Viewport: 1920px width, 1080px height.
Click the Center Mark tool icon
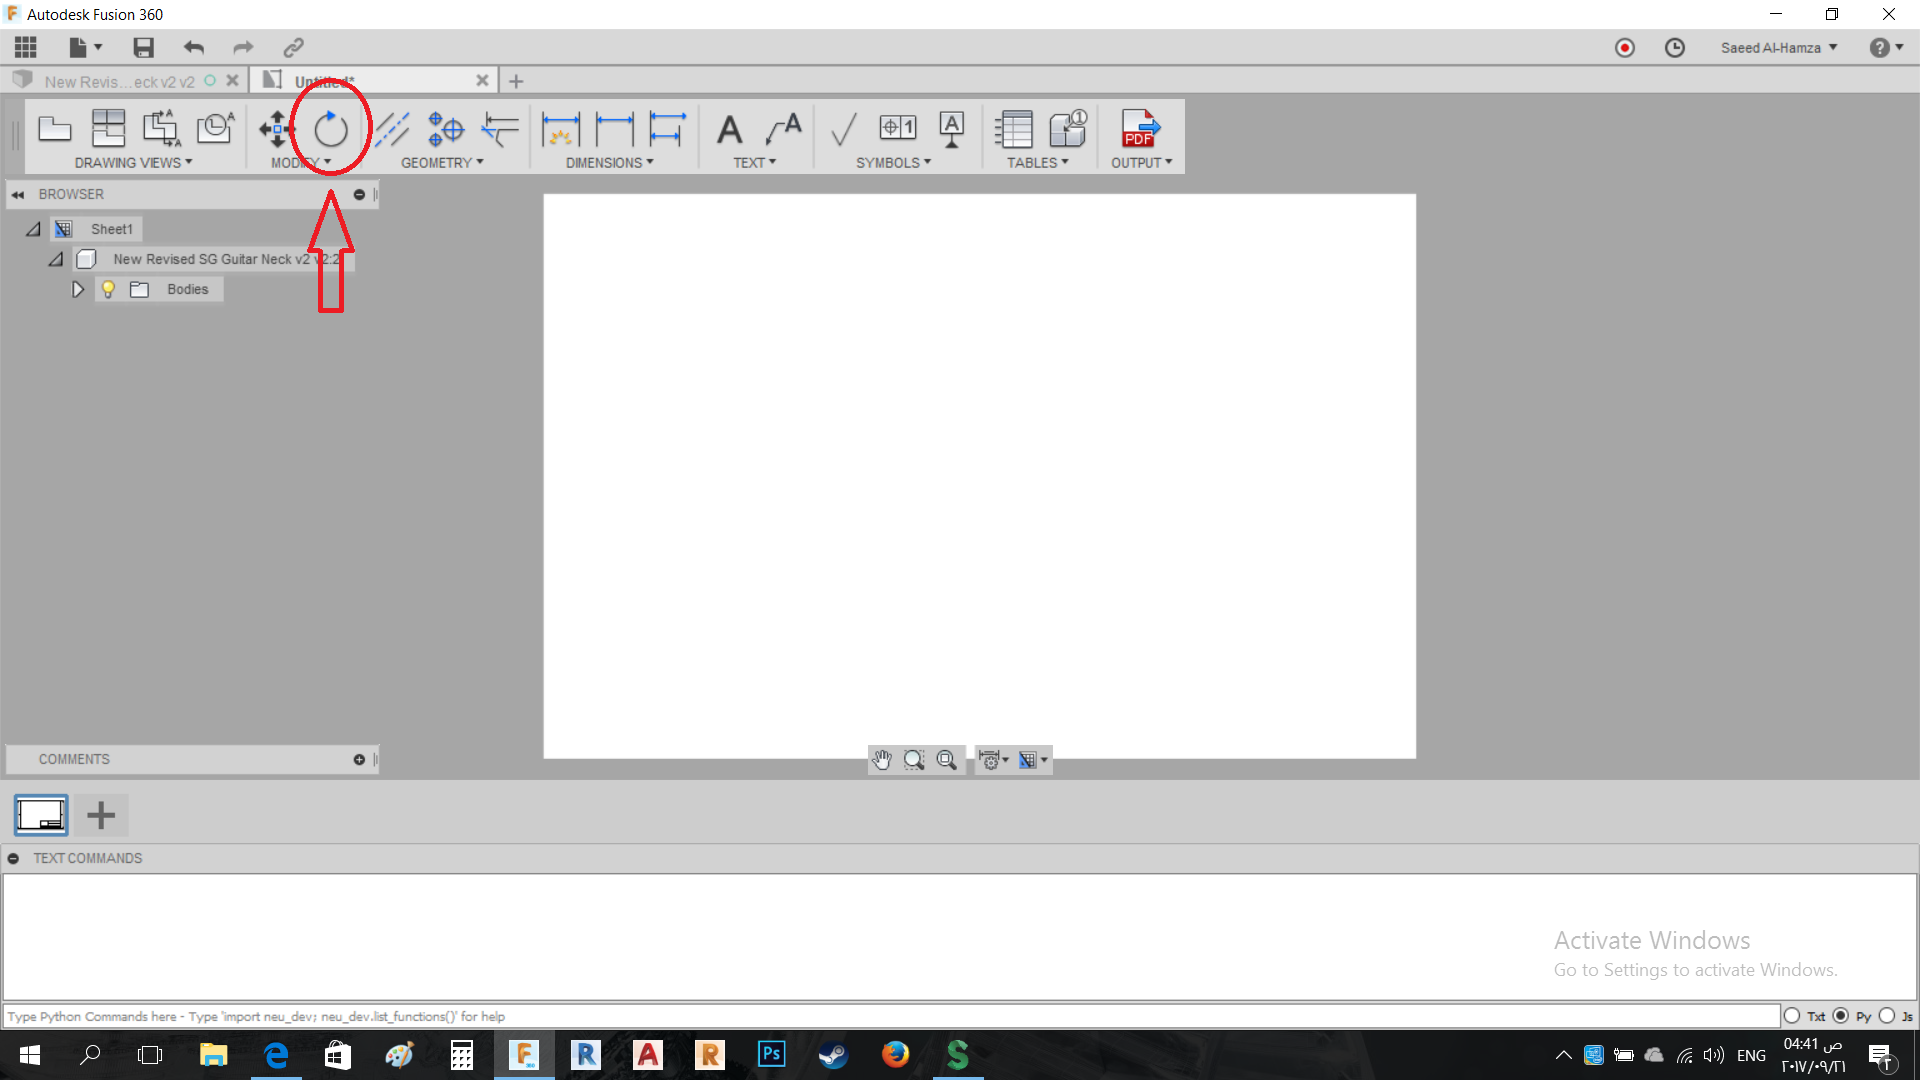point(445,129)
